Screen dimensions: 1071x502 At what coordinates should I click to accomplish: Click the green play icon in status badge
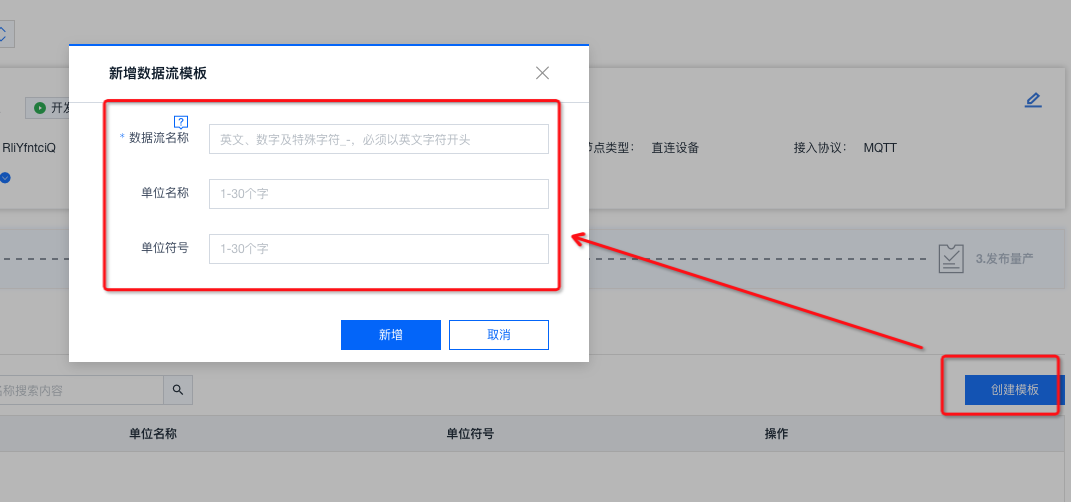point(40,108)
